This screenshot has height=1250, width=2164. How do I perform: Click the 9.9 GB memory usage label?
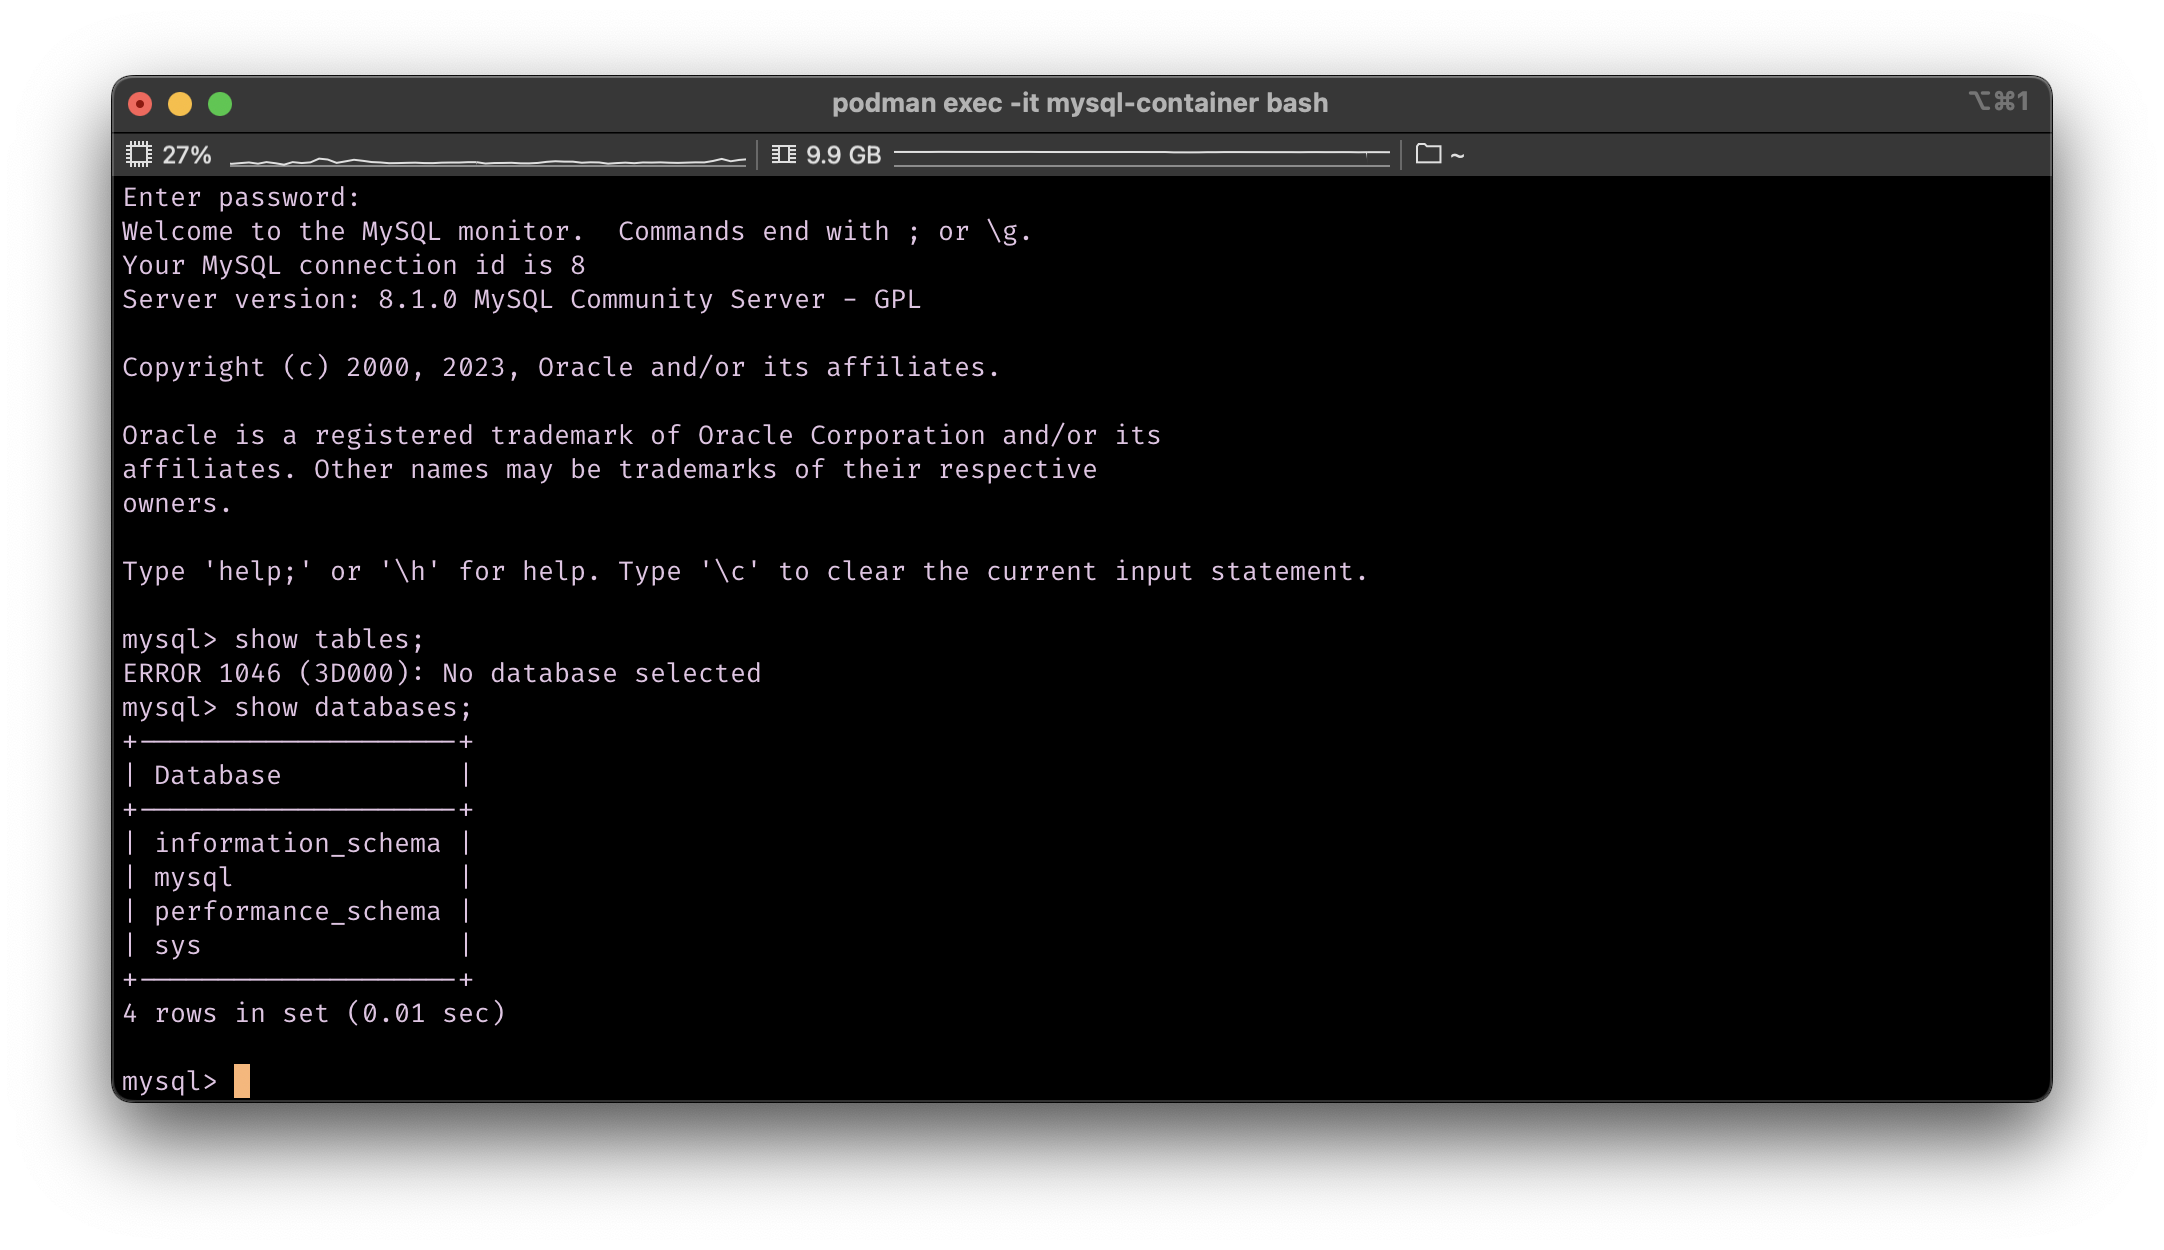(x=843, y=155)
